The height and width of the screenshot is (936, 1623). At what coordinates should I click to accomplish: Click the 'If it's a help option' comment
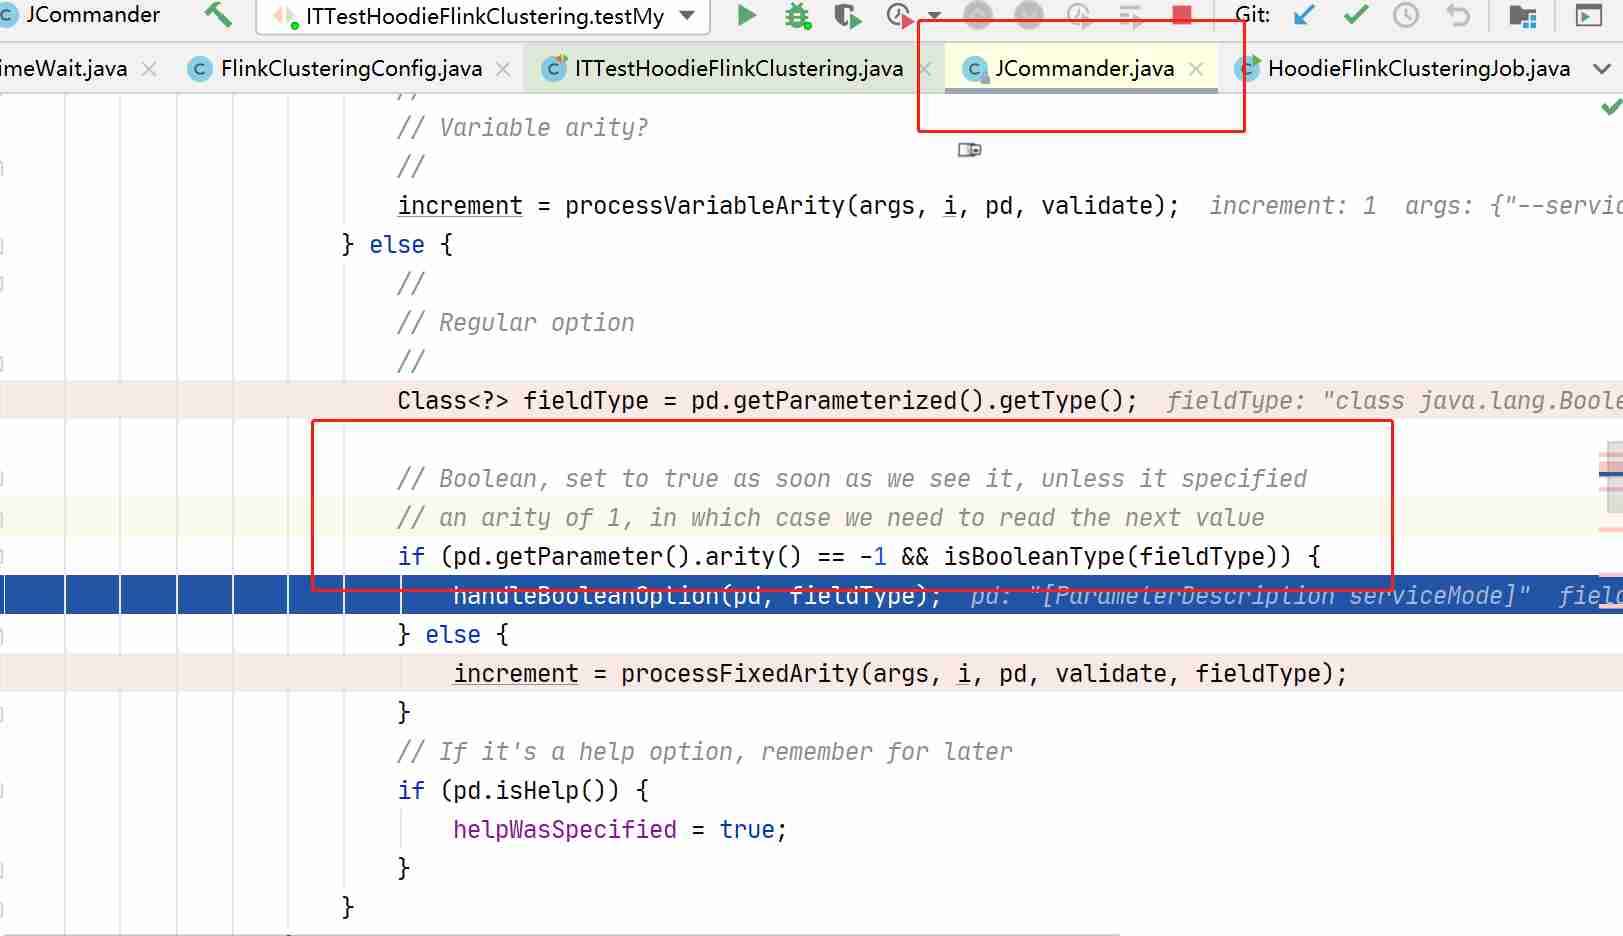pyautogui.click(x=705, y=752)
